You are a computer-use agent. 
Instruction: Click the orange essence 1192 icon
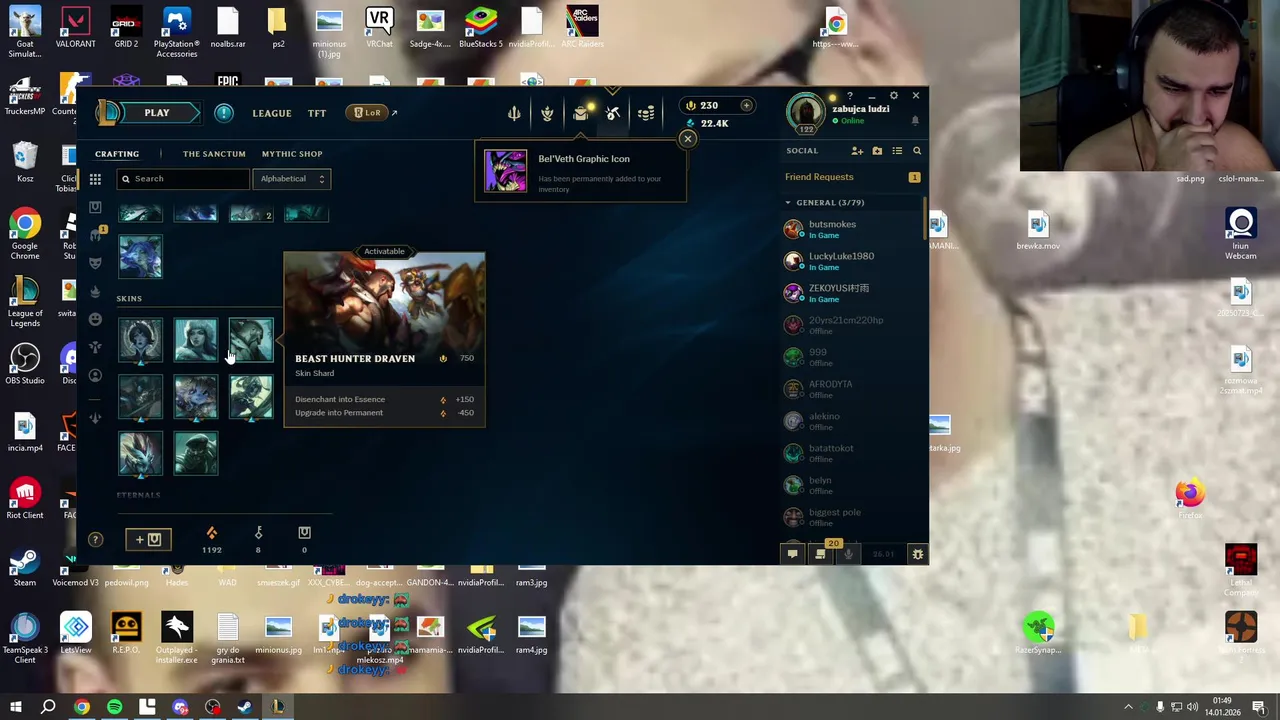tap(211, 533)
